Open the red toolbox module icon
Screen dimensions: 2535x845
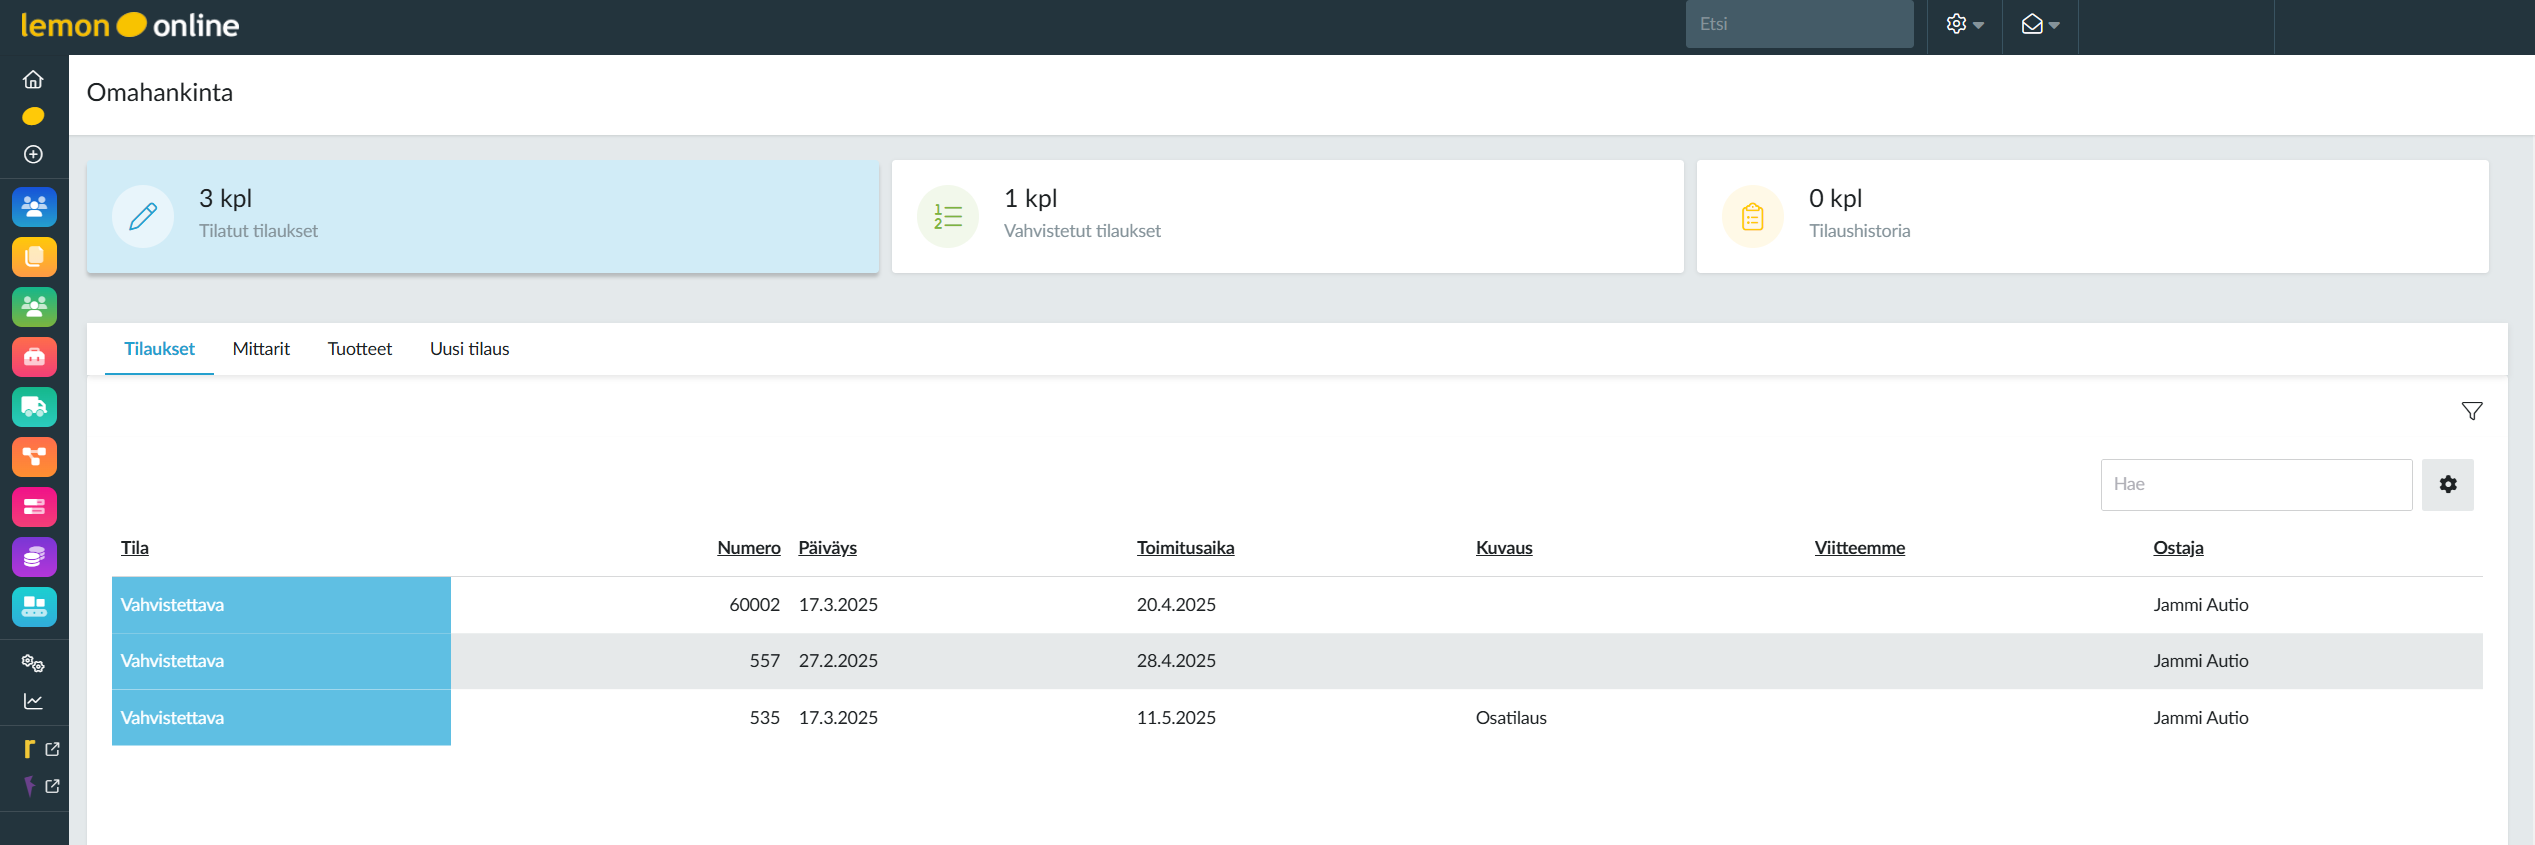tap(34, 357)
